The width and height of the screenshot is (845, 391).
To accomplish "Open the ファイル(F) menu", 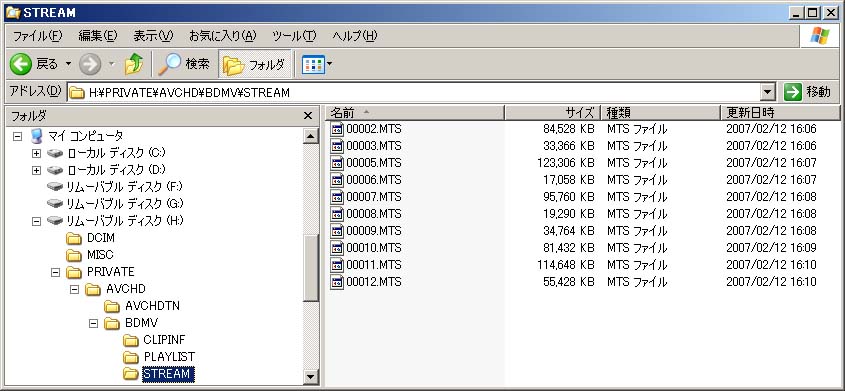I will tap(37, 36).
